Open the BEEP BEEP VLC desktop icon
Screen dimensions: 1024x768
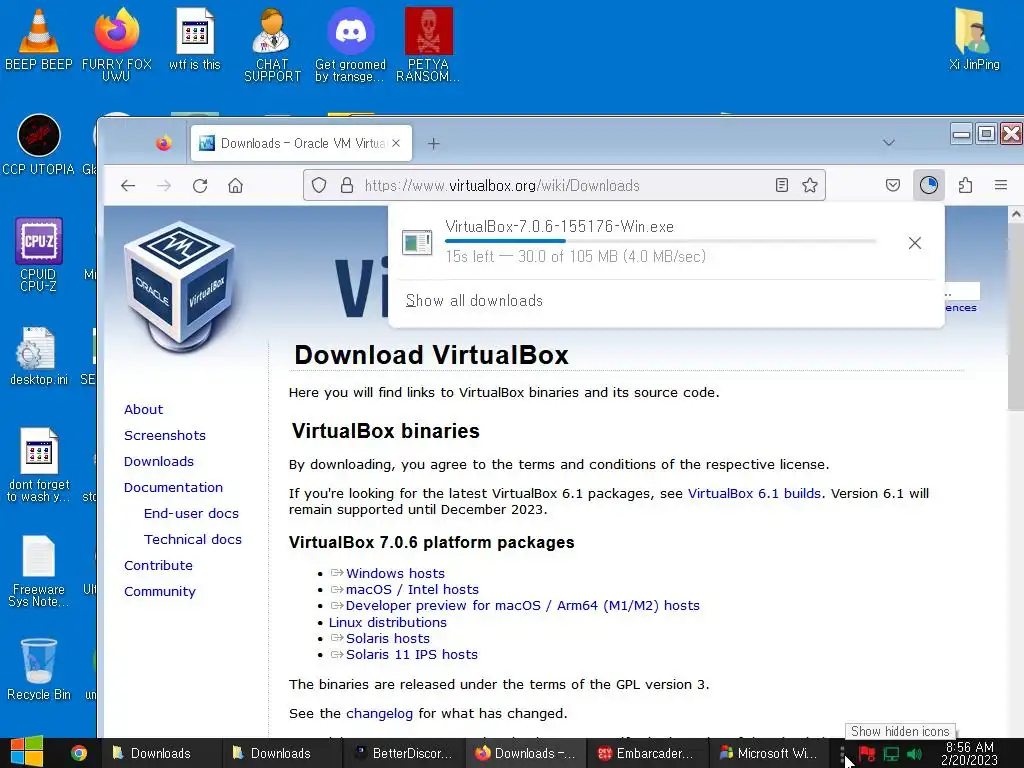point(39,39)
